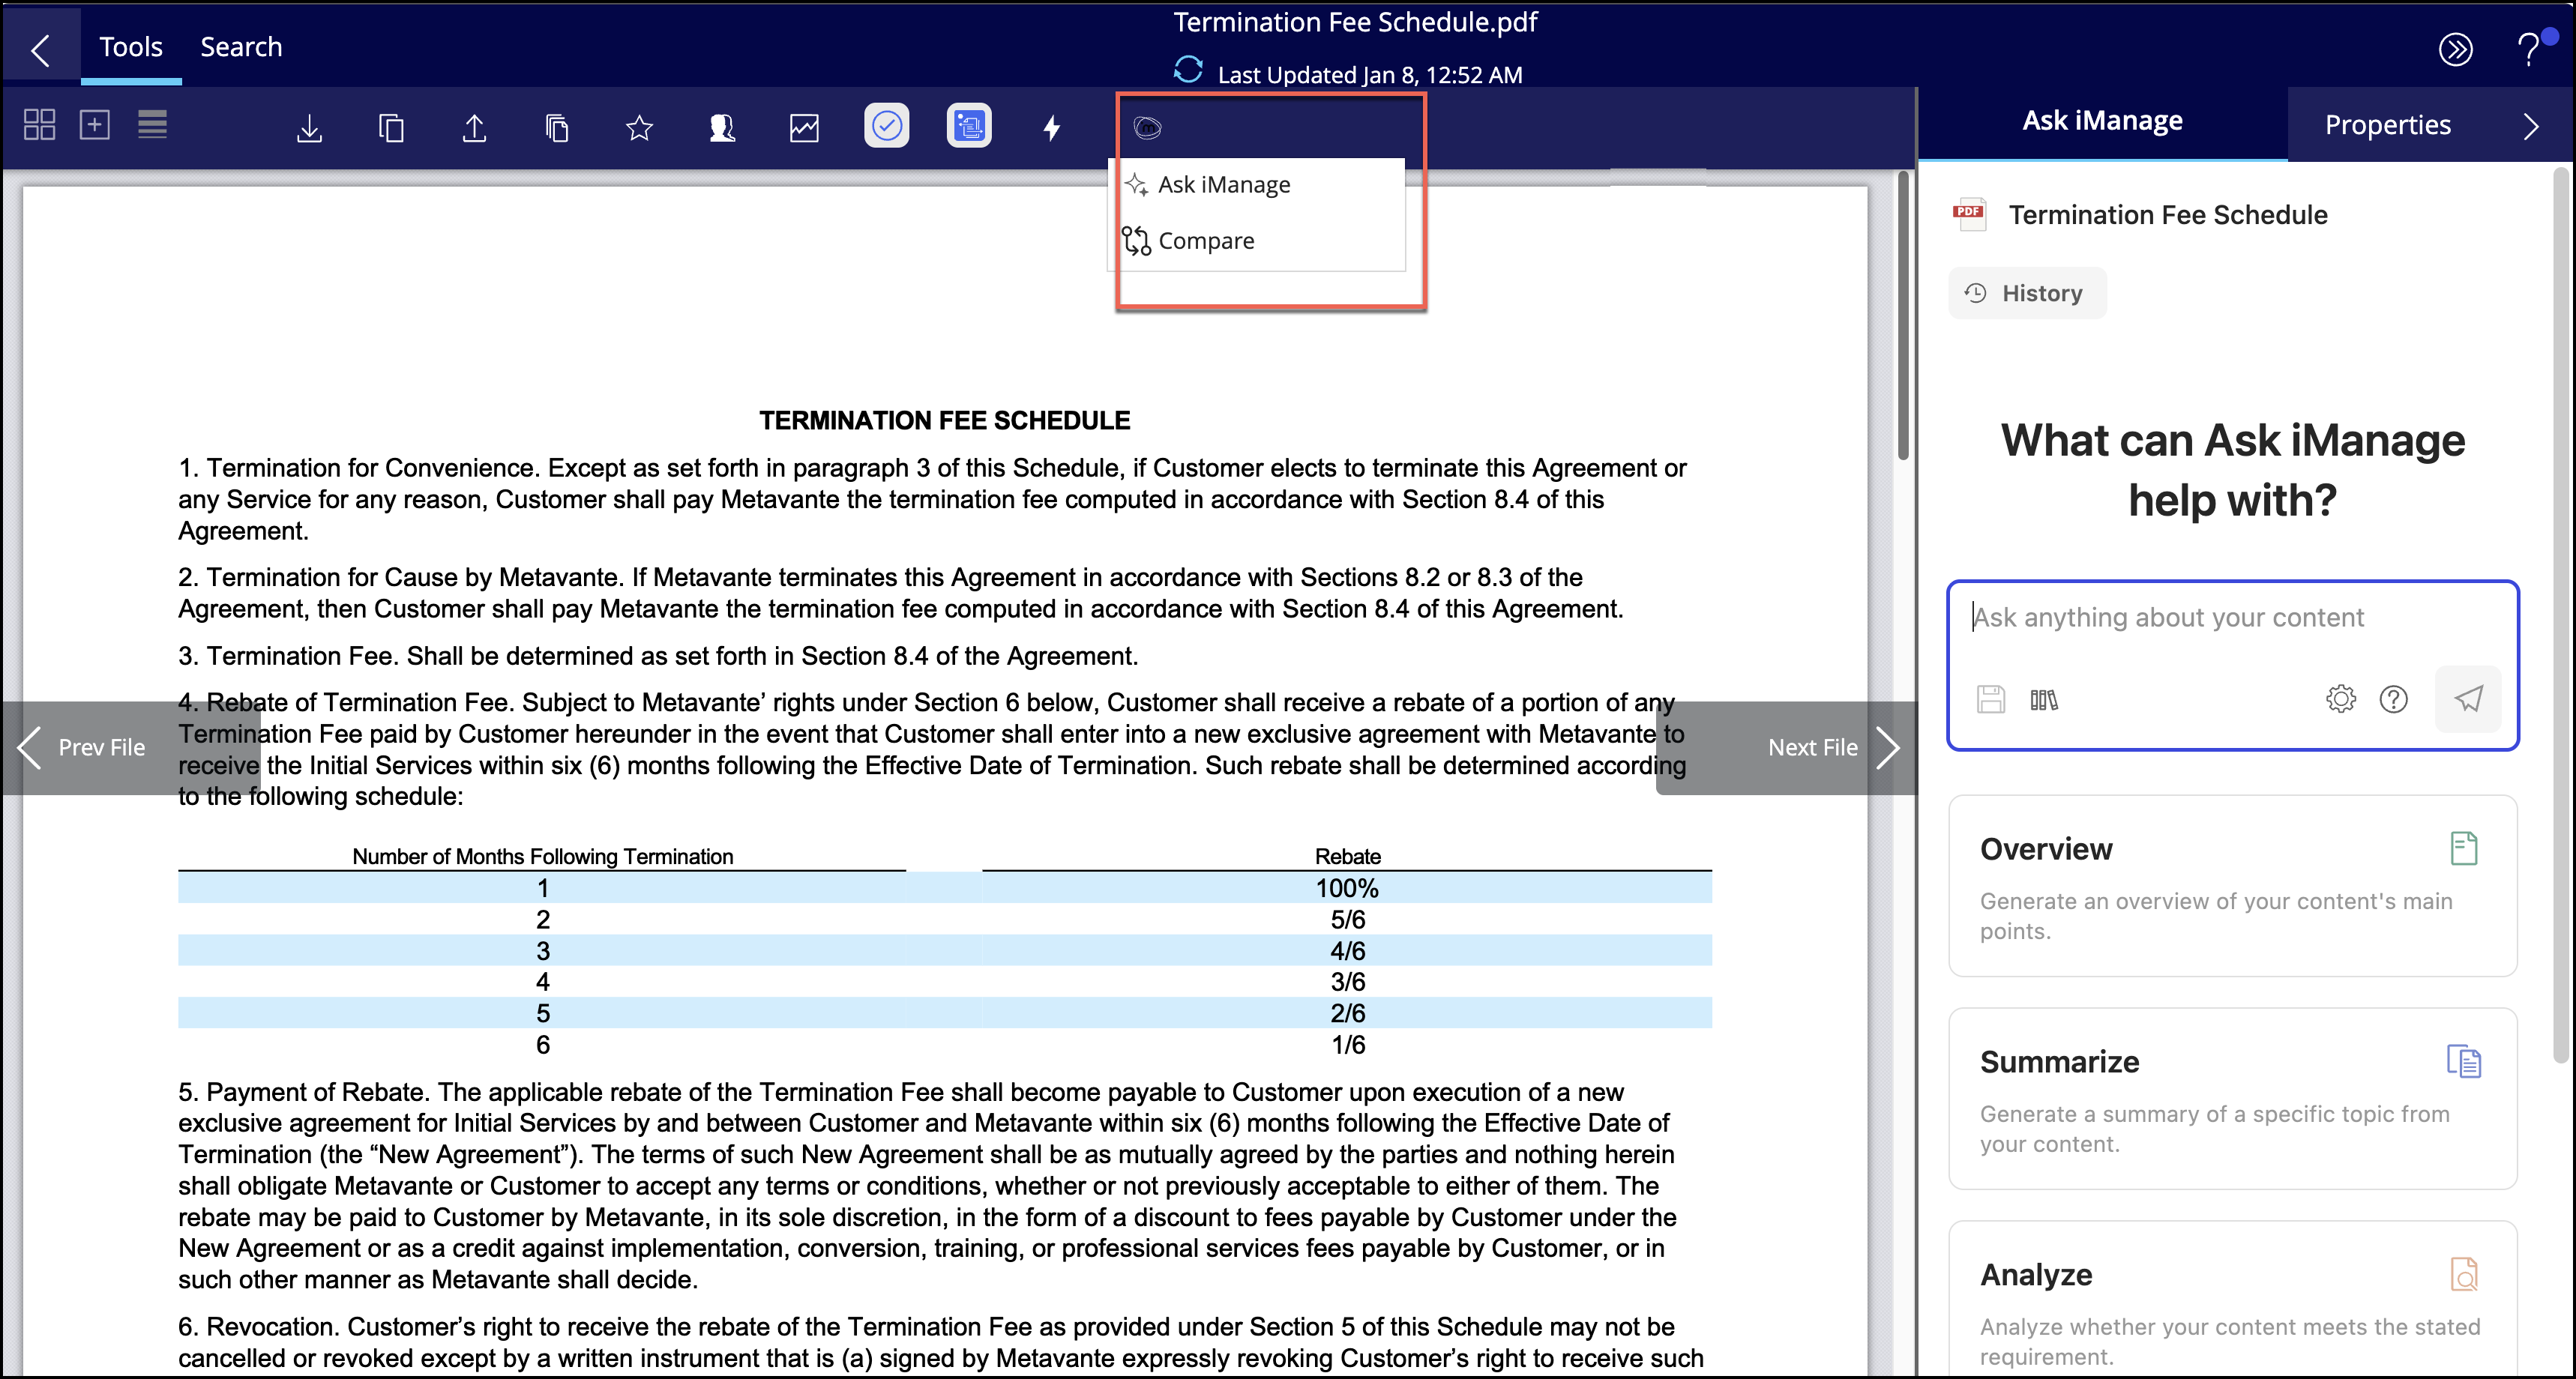The width and height of the screenshot is (2576, 1379).
Task: Click the download icon in toolbar
Action: tap(310, 127)
